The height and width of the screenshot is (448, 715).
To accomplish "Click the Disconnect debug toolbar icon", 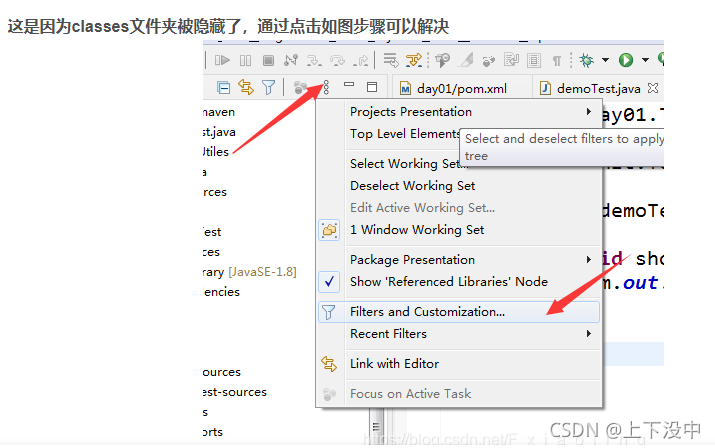I will tap(291, 60).
